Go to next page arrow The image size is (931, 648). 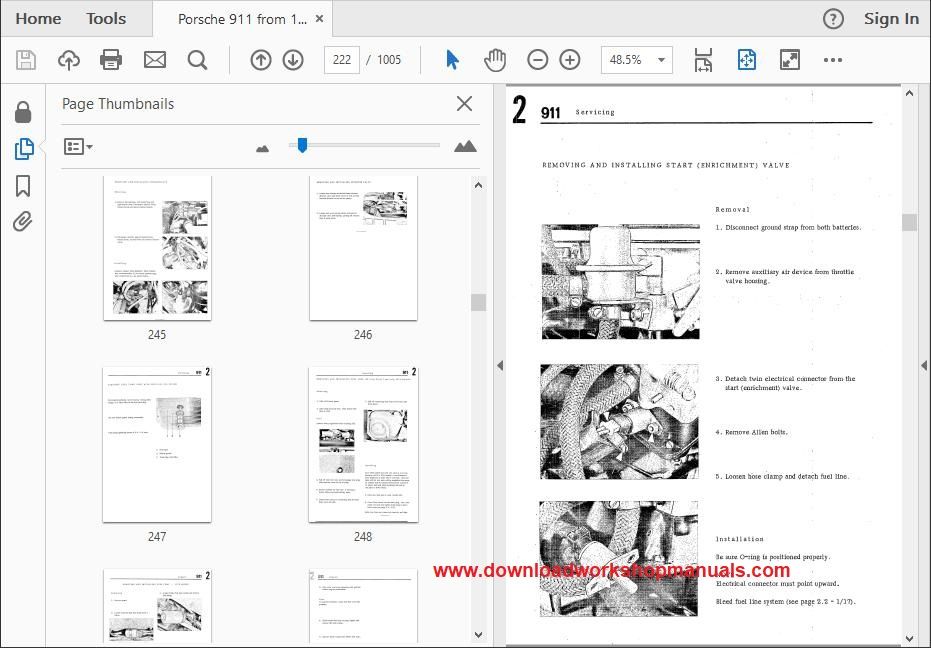pyautogui.click(x=293, y=60)
